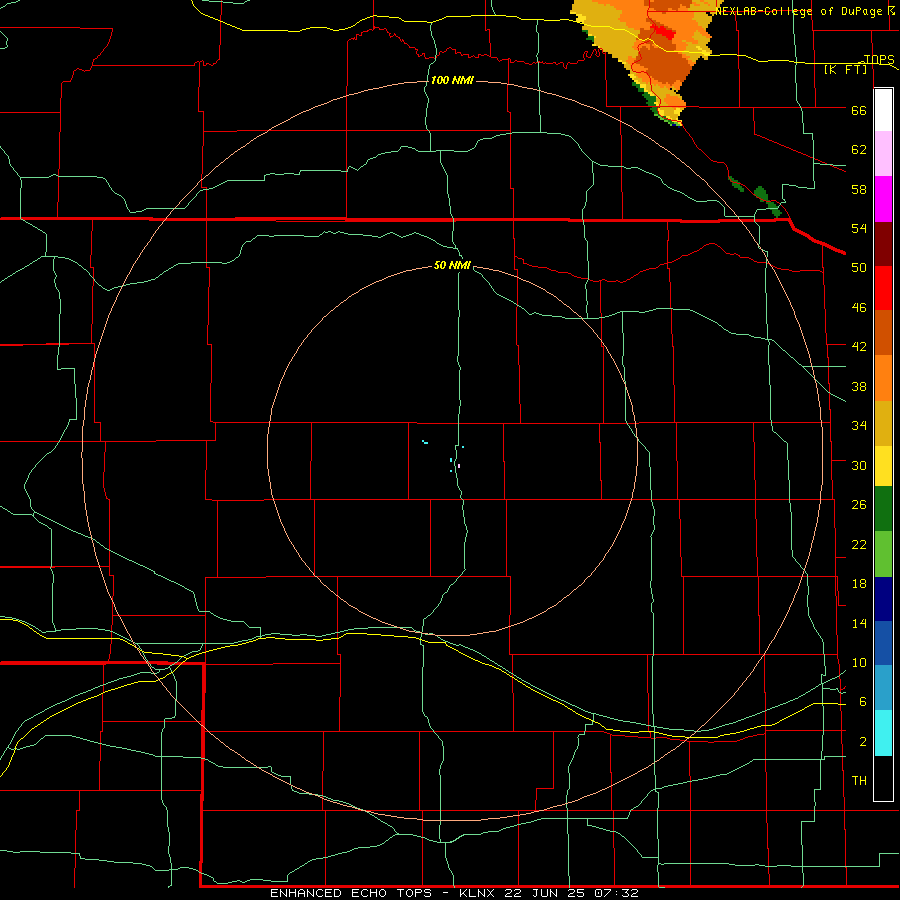This screenshot has height=900, width=900.
Task: Click the 22 legend value
Action: click(x=859, y=544)
